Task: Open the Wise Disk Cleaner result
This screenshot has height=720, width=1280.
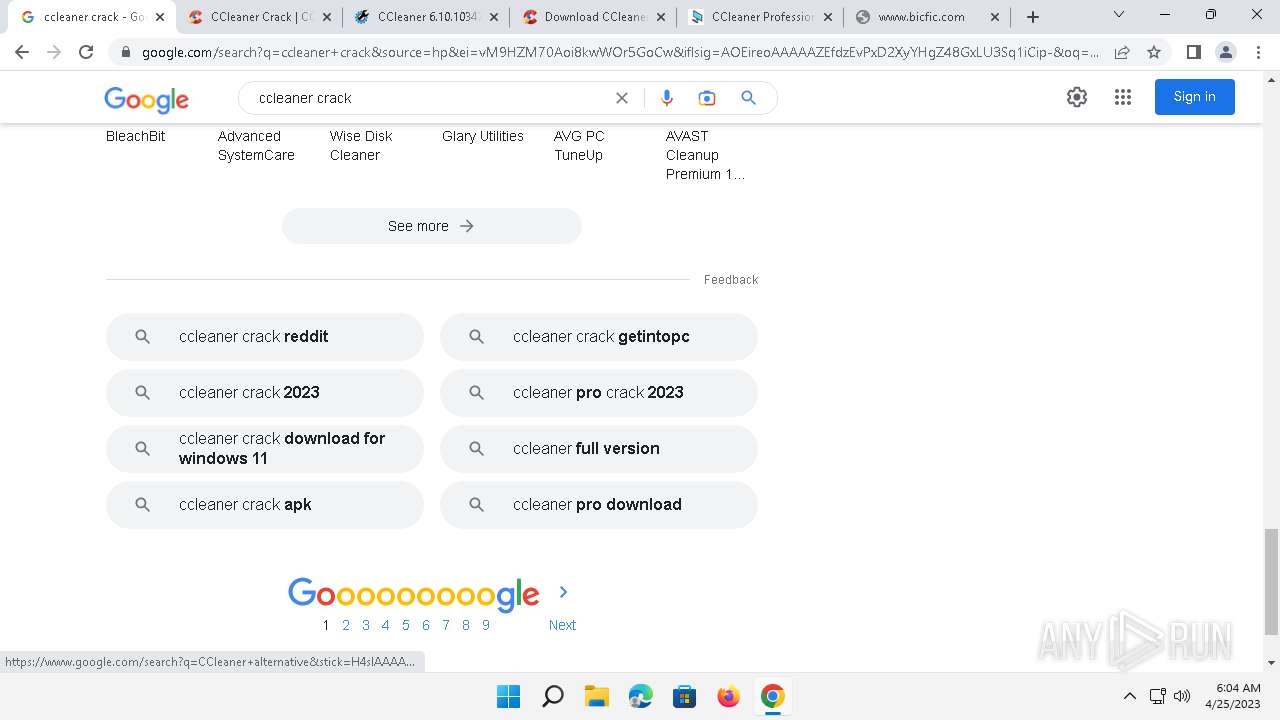Action: [x=361, y=146]
